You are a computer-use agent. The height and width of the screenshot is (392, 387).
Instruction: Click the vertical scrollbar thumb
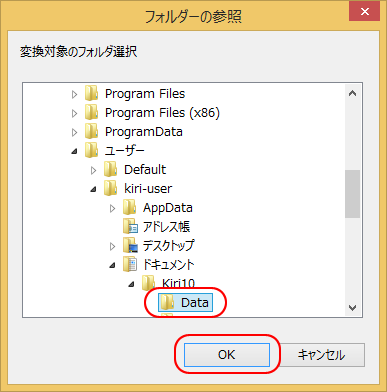pyautogui.click(x=352, y=194)
